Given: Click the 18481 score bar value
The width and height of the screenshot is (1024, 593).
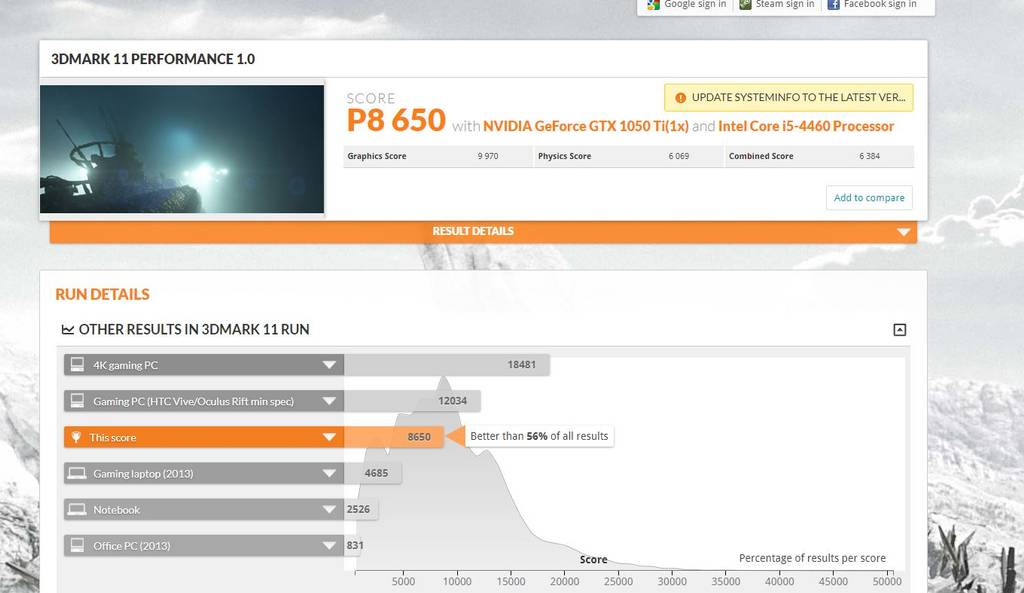Looking at the screenshot, I should (x=521, y=364).
